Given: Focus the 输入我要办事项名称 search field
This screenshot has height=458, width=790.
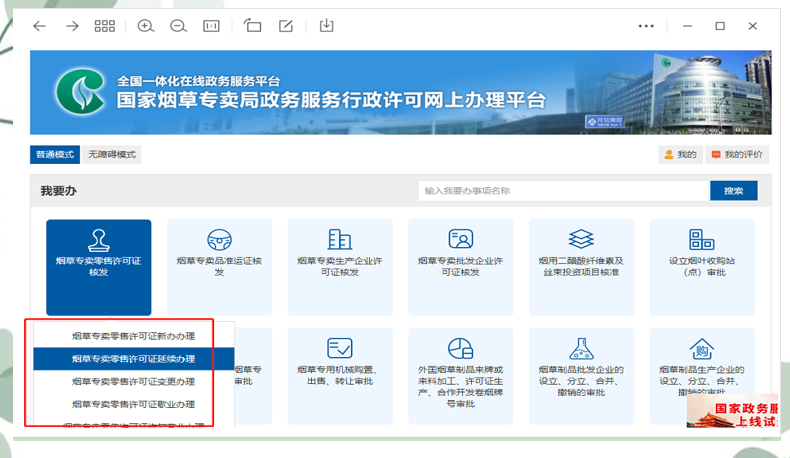Looking at the screenshot, I should (563, 191).
